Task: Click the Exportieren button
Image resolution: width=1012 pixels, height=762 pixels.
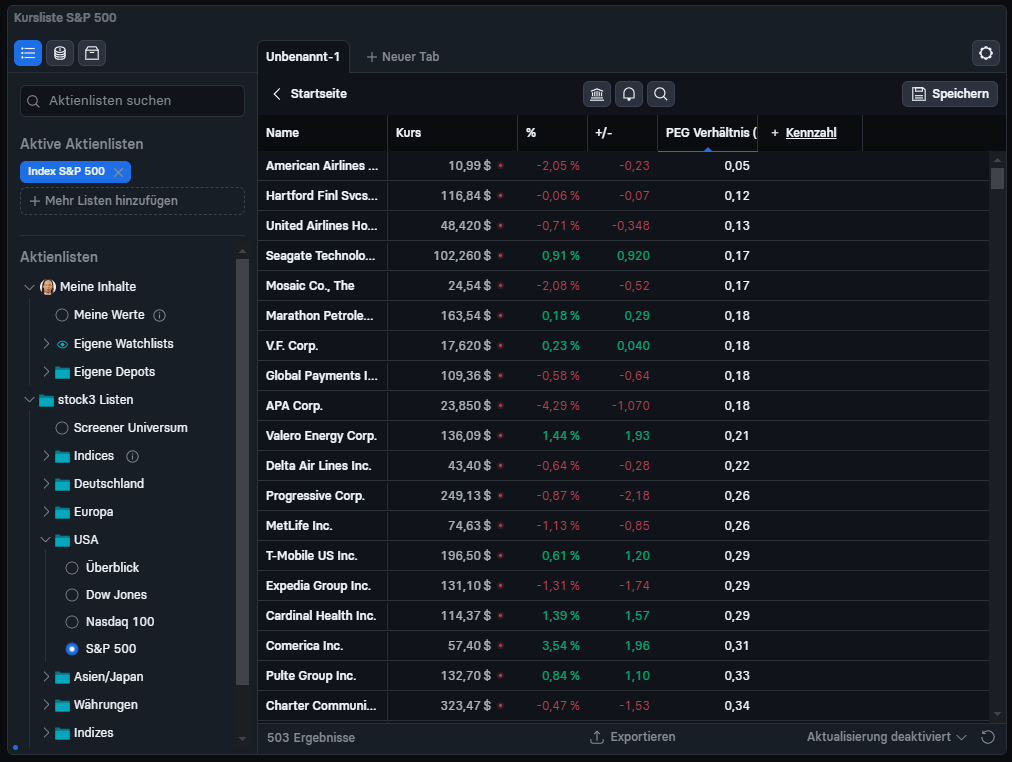Action: coord(632,737)
